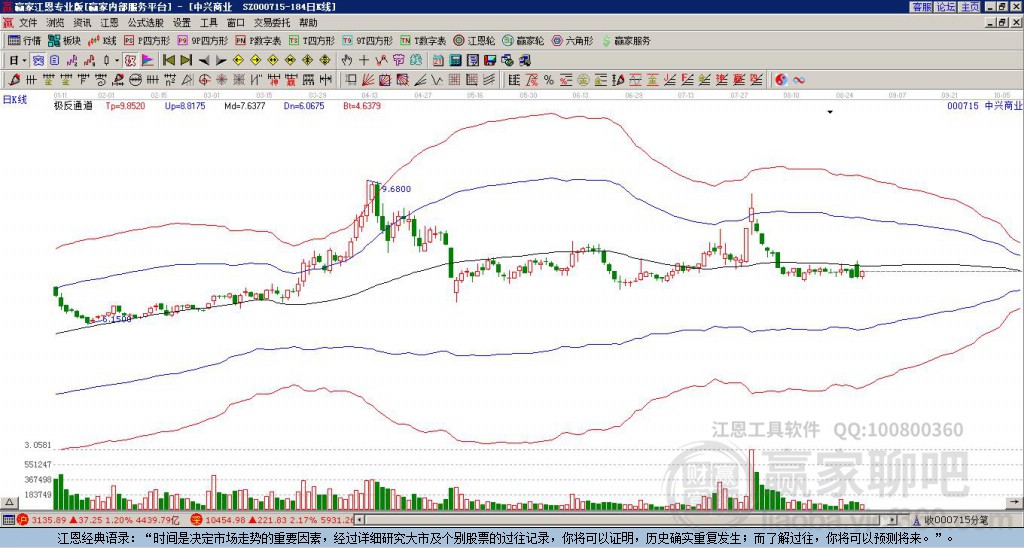The width and height of the screenshot is (1024, 548).
Task: Click the red floppy disk save icon
Action: click(490, 61)
